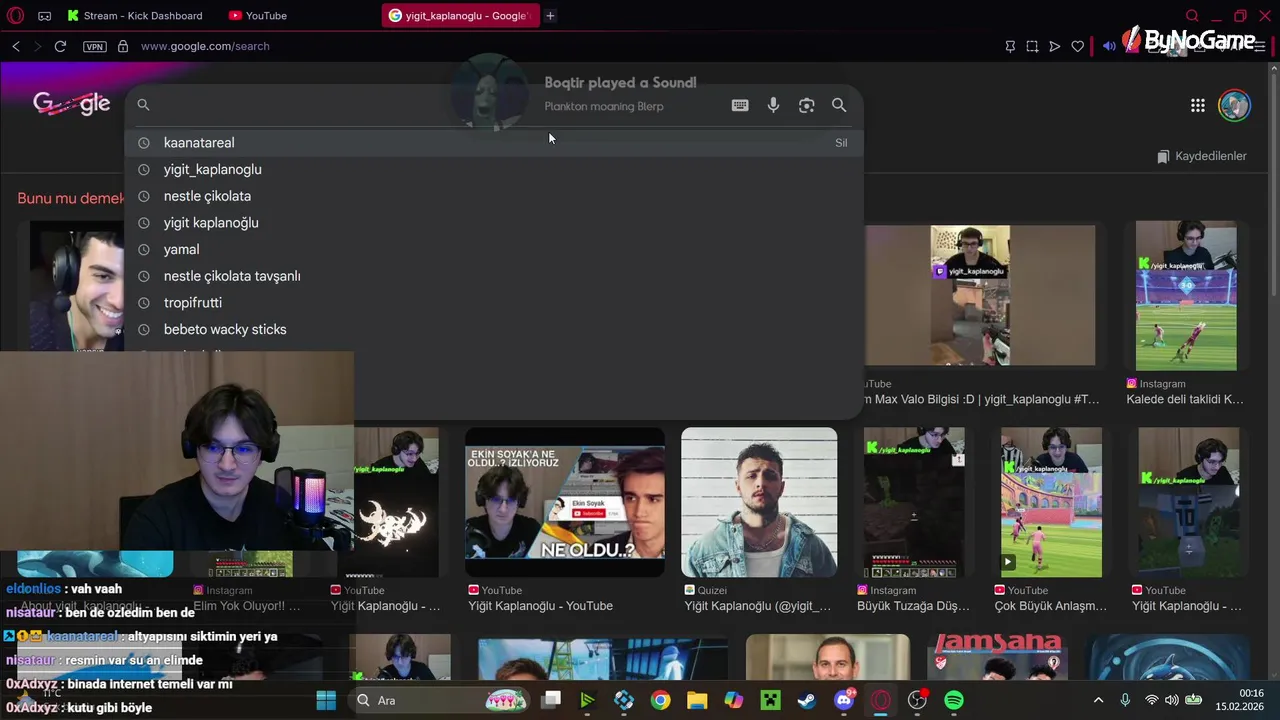
Task: Reload the current page
Action: [60, 46]
